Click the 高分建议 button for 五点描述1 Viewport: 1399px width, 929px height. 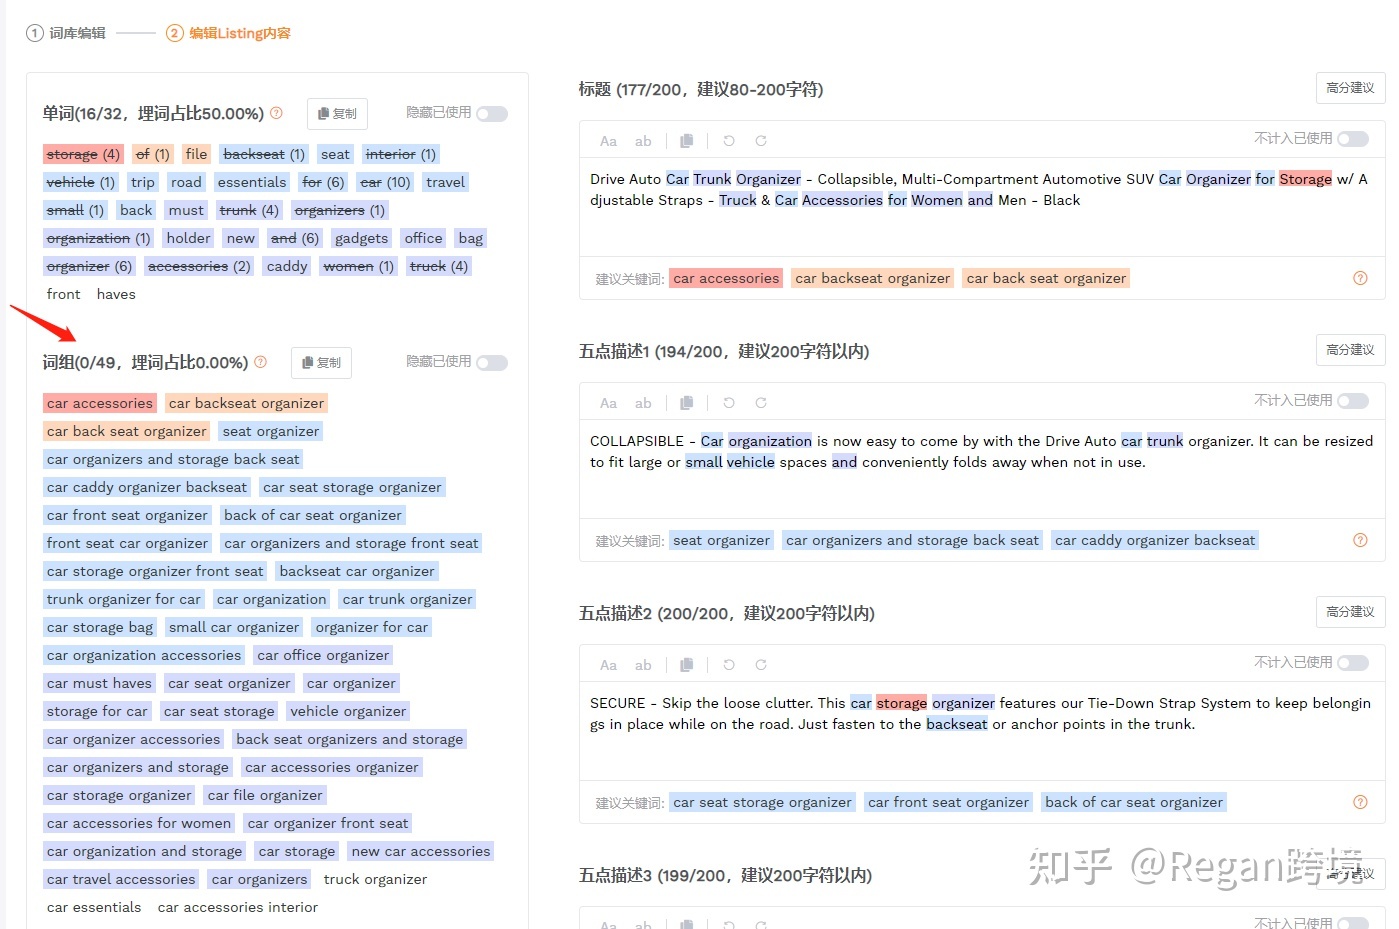coord(1349,350)
